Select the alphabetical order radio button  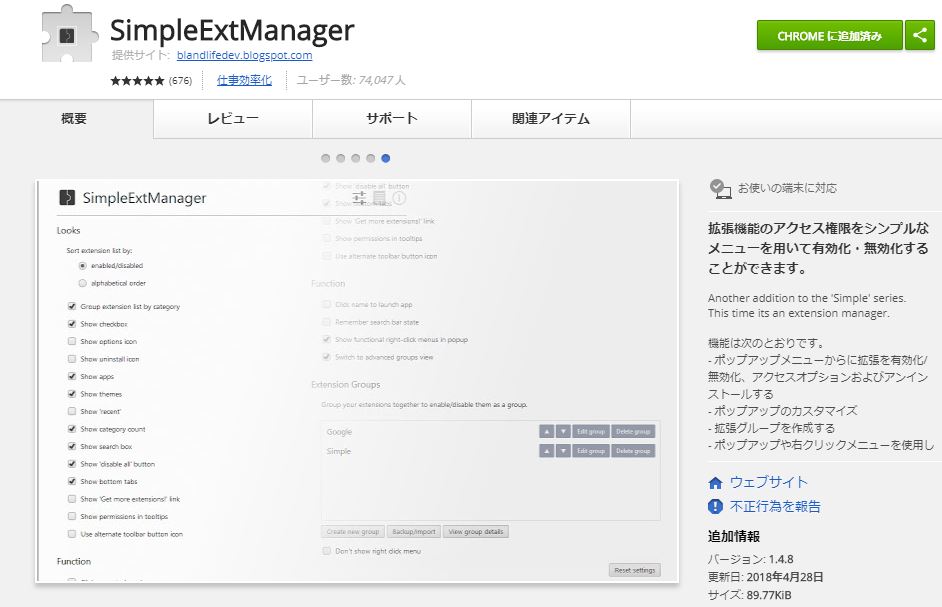point(82,283)
